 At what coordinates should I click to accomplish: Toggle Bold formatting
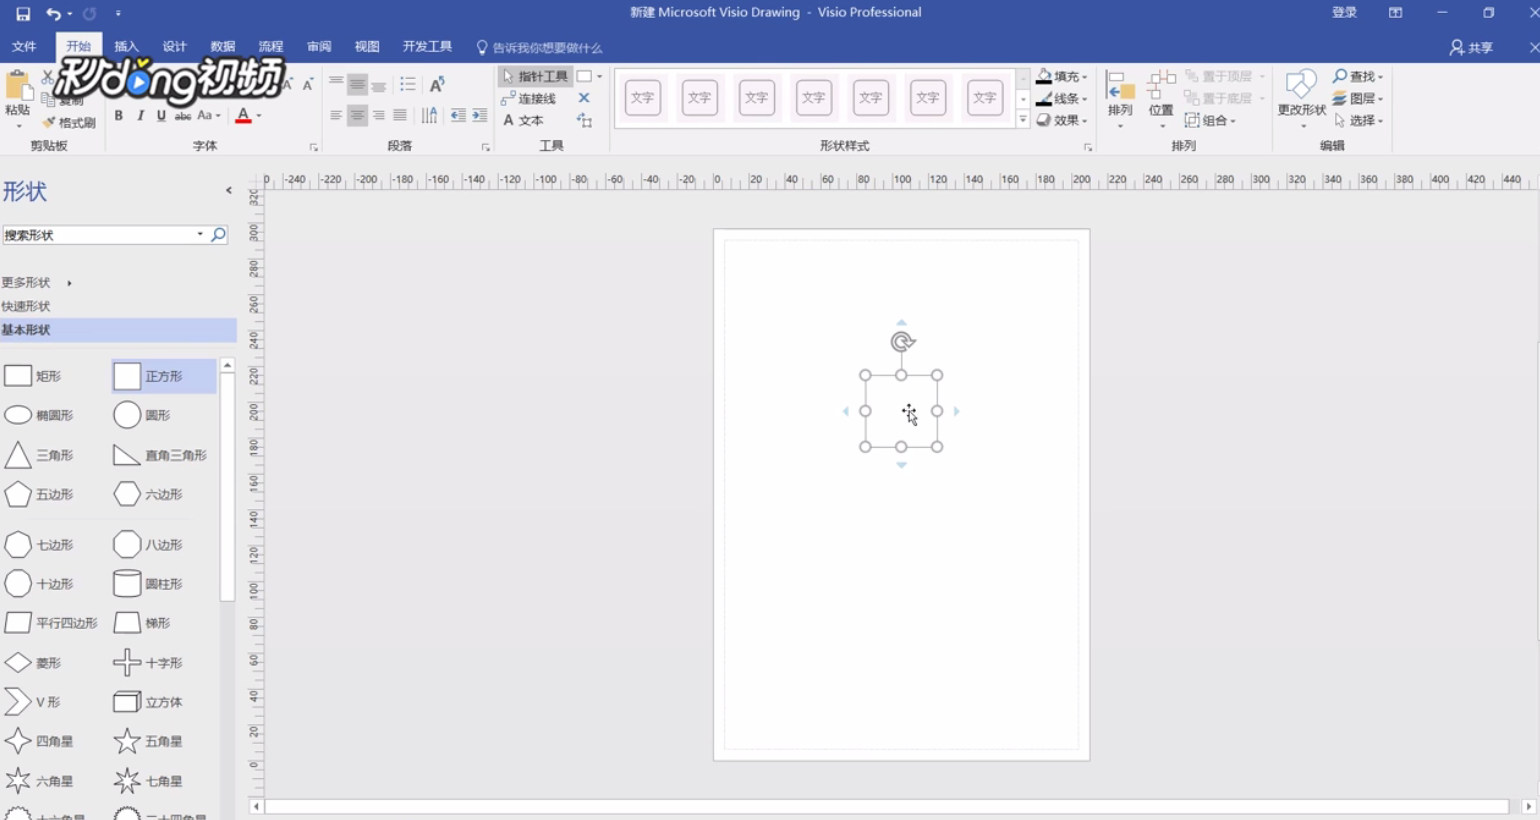pyautogui.click(x=119, y=115)
